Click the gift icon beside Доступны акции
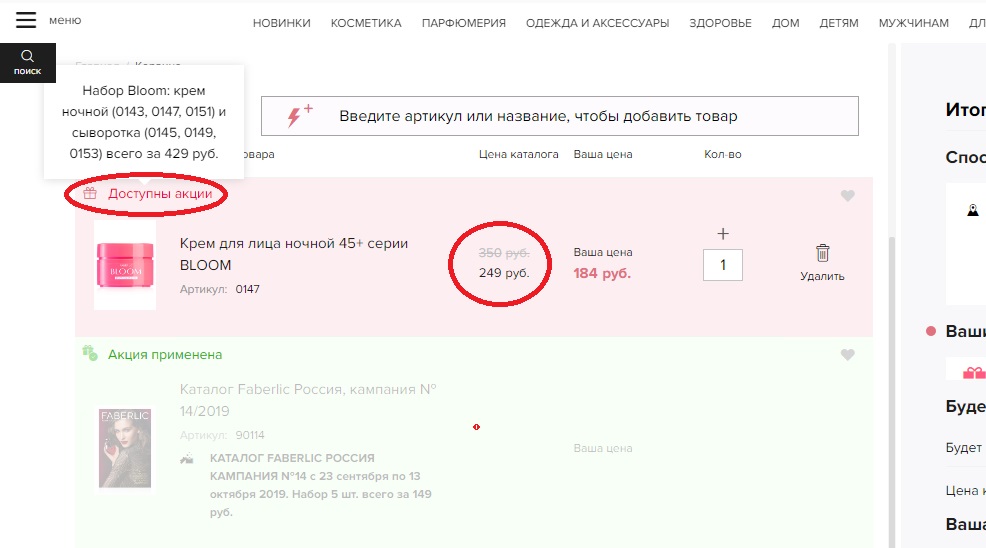Screen dimensions: 986x548 (x=90, y=194)
